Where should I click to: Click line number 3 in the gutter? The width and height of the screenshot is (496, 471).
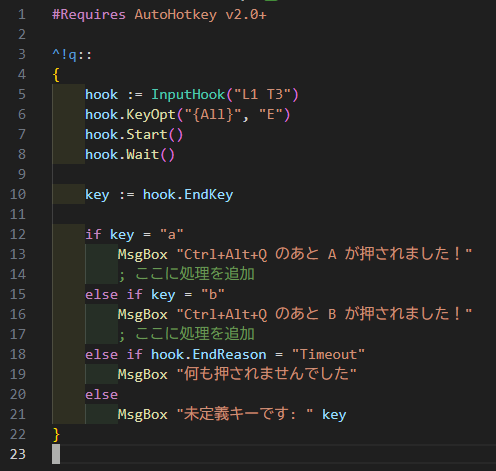(22, 54)
